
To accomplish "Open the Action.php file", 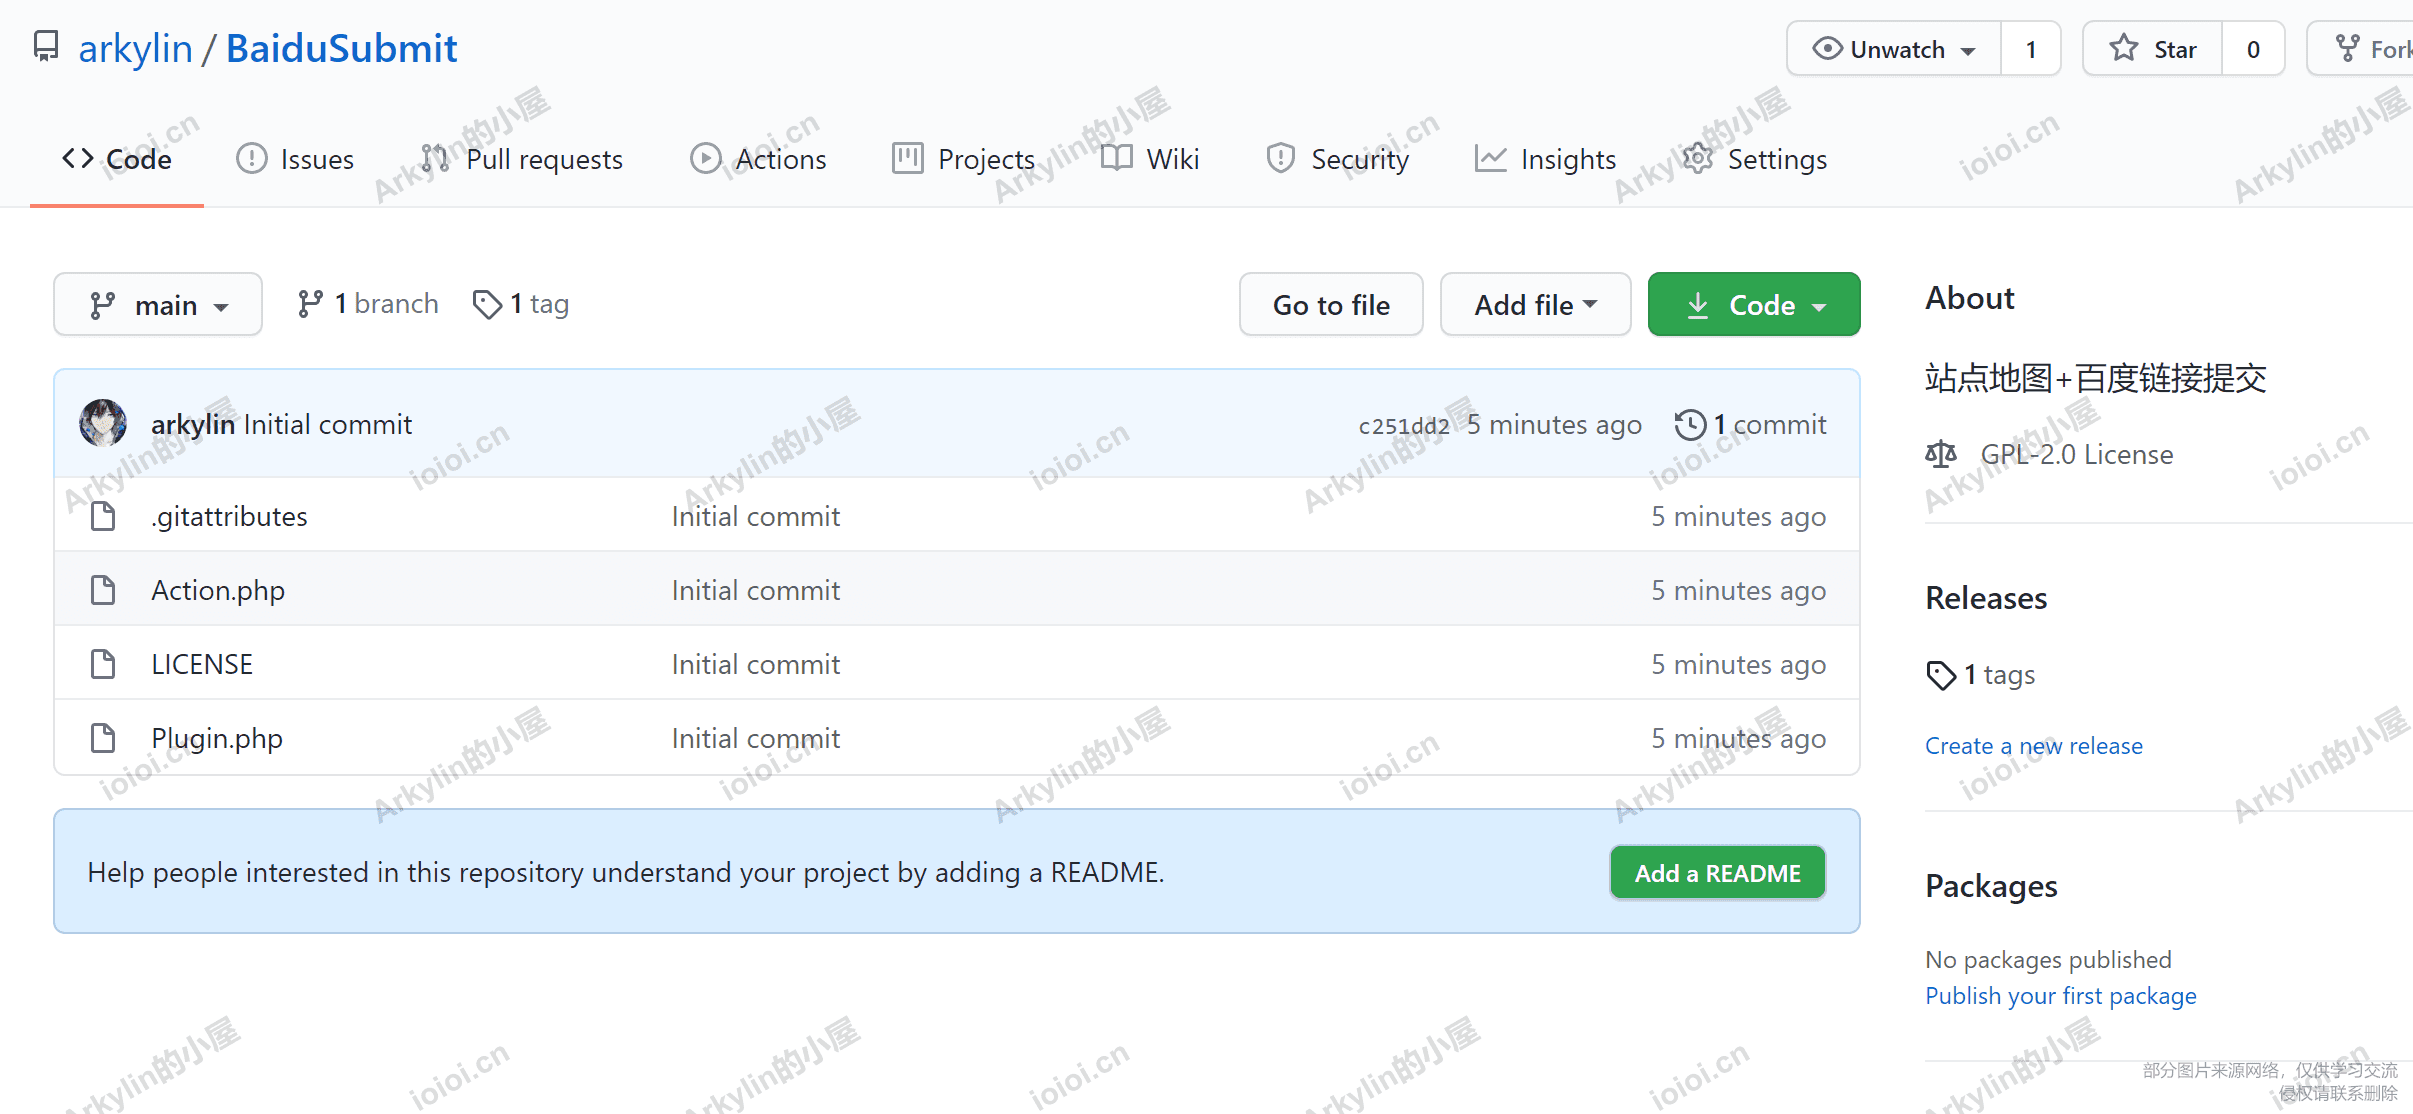I will (x=218, y=590).
